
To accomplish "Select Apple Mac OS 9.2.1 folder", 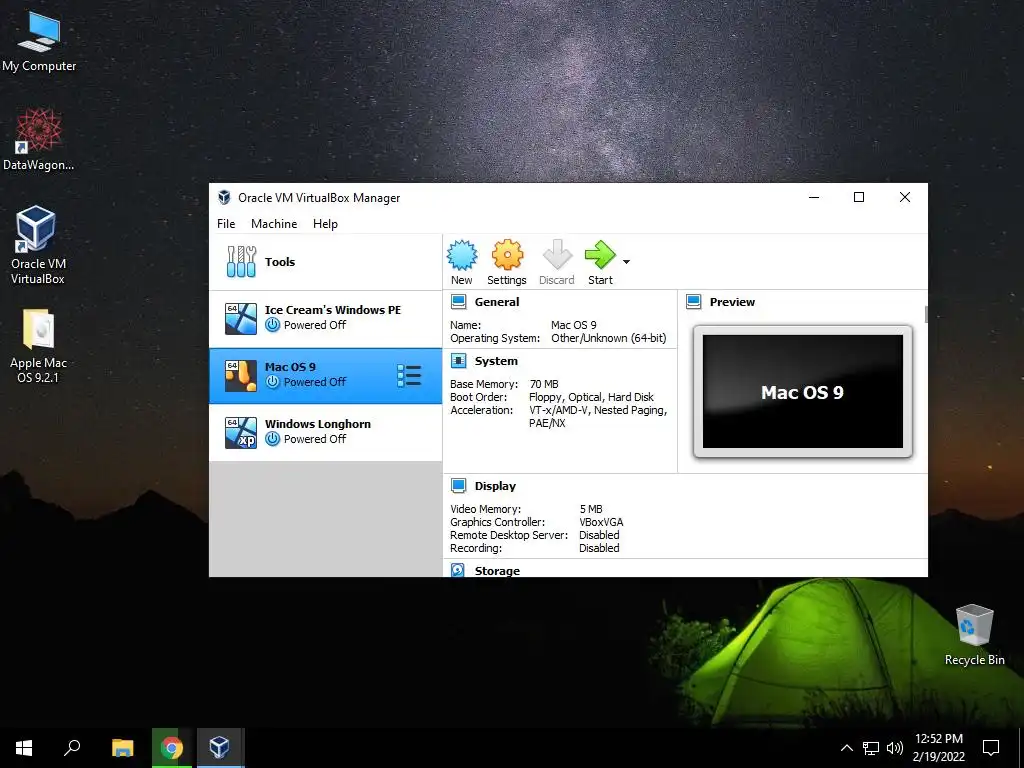I will coord(38,345).
